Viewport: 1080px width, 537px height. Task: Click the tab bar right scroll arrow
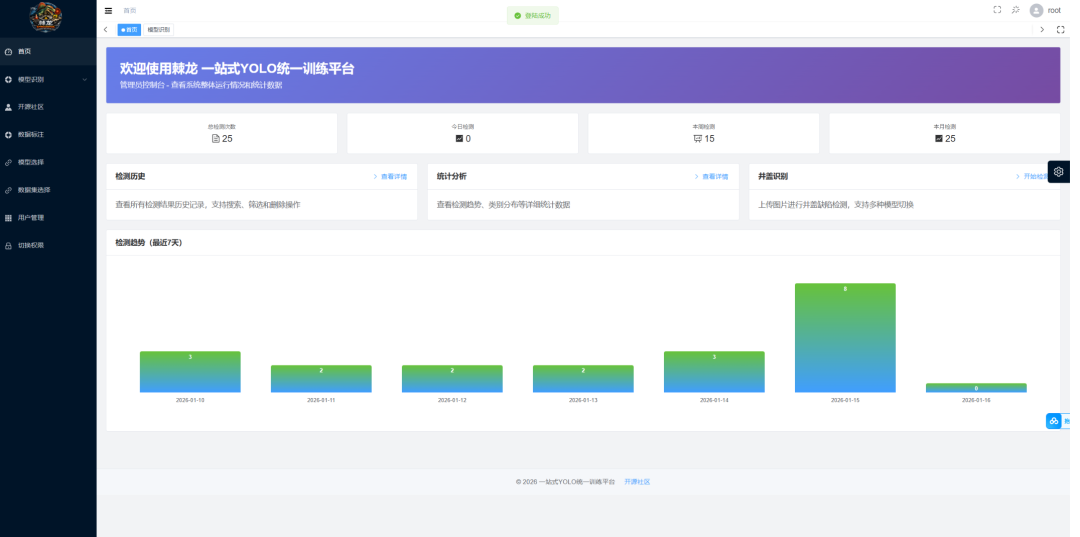[1042, 30]
